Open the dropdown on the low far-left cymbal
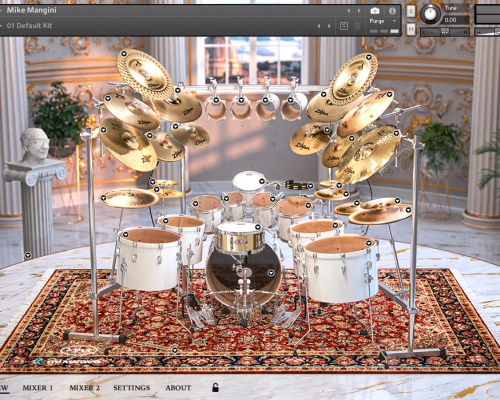The width and height of the screenshot is (500, 400). coord(103,198)
